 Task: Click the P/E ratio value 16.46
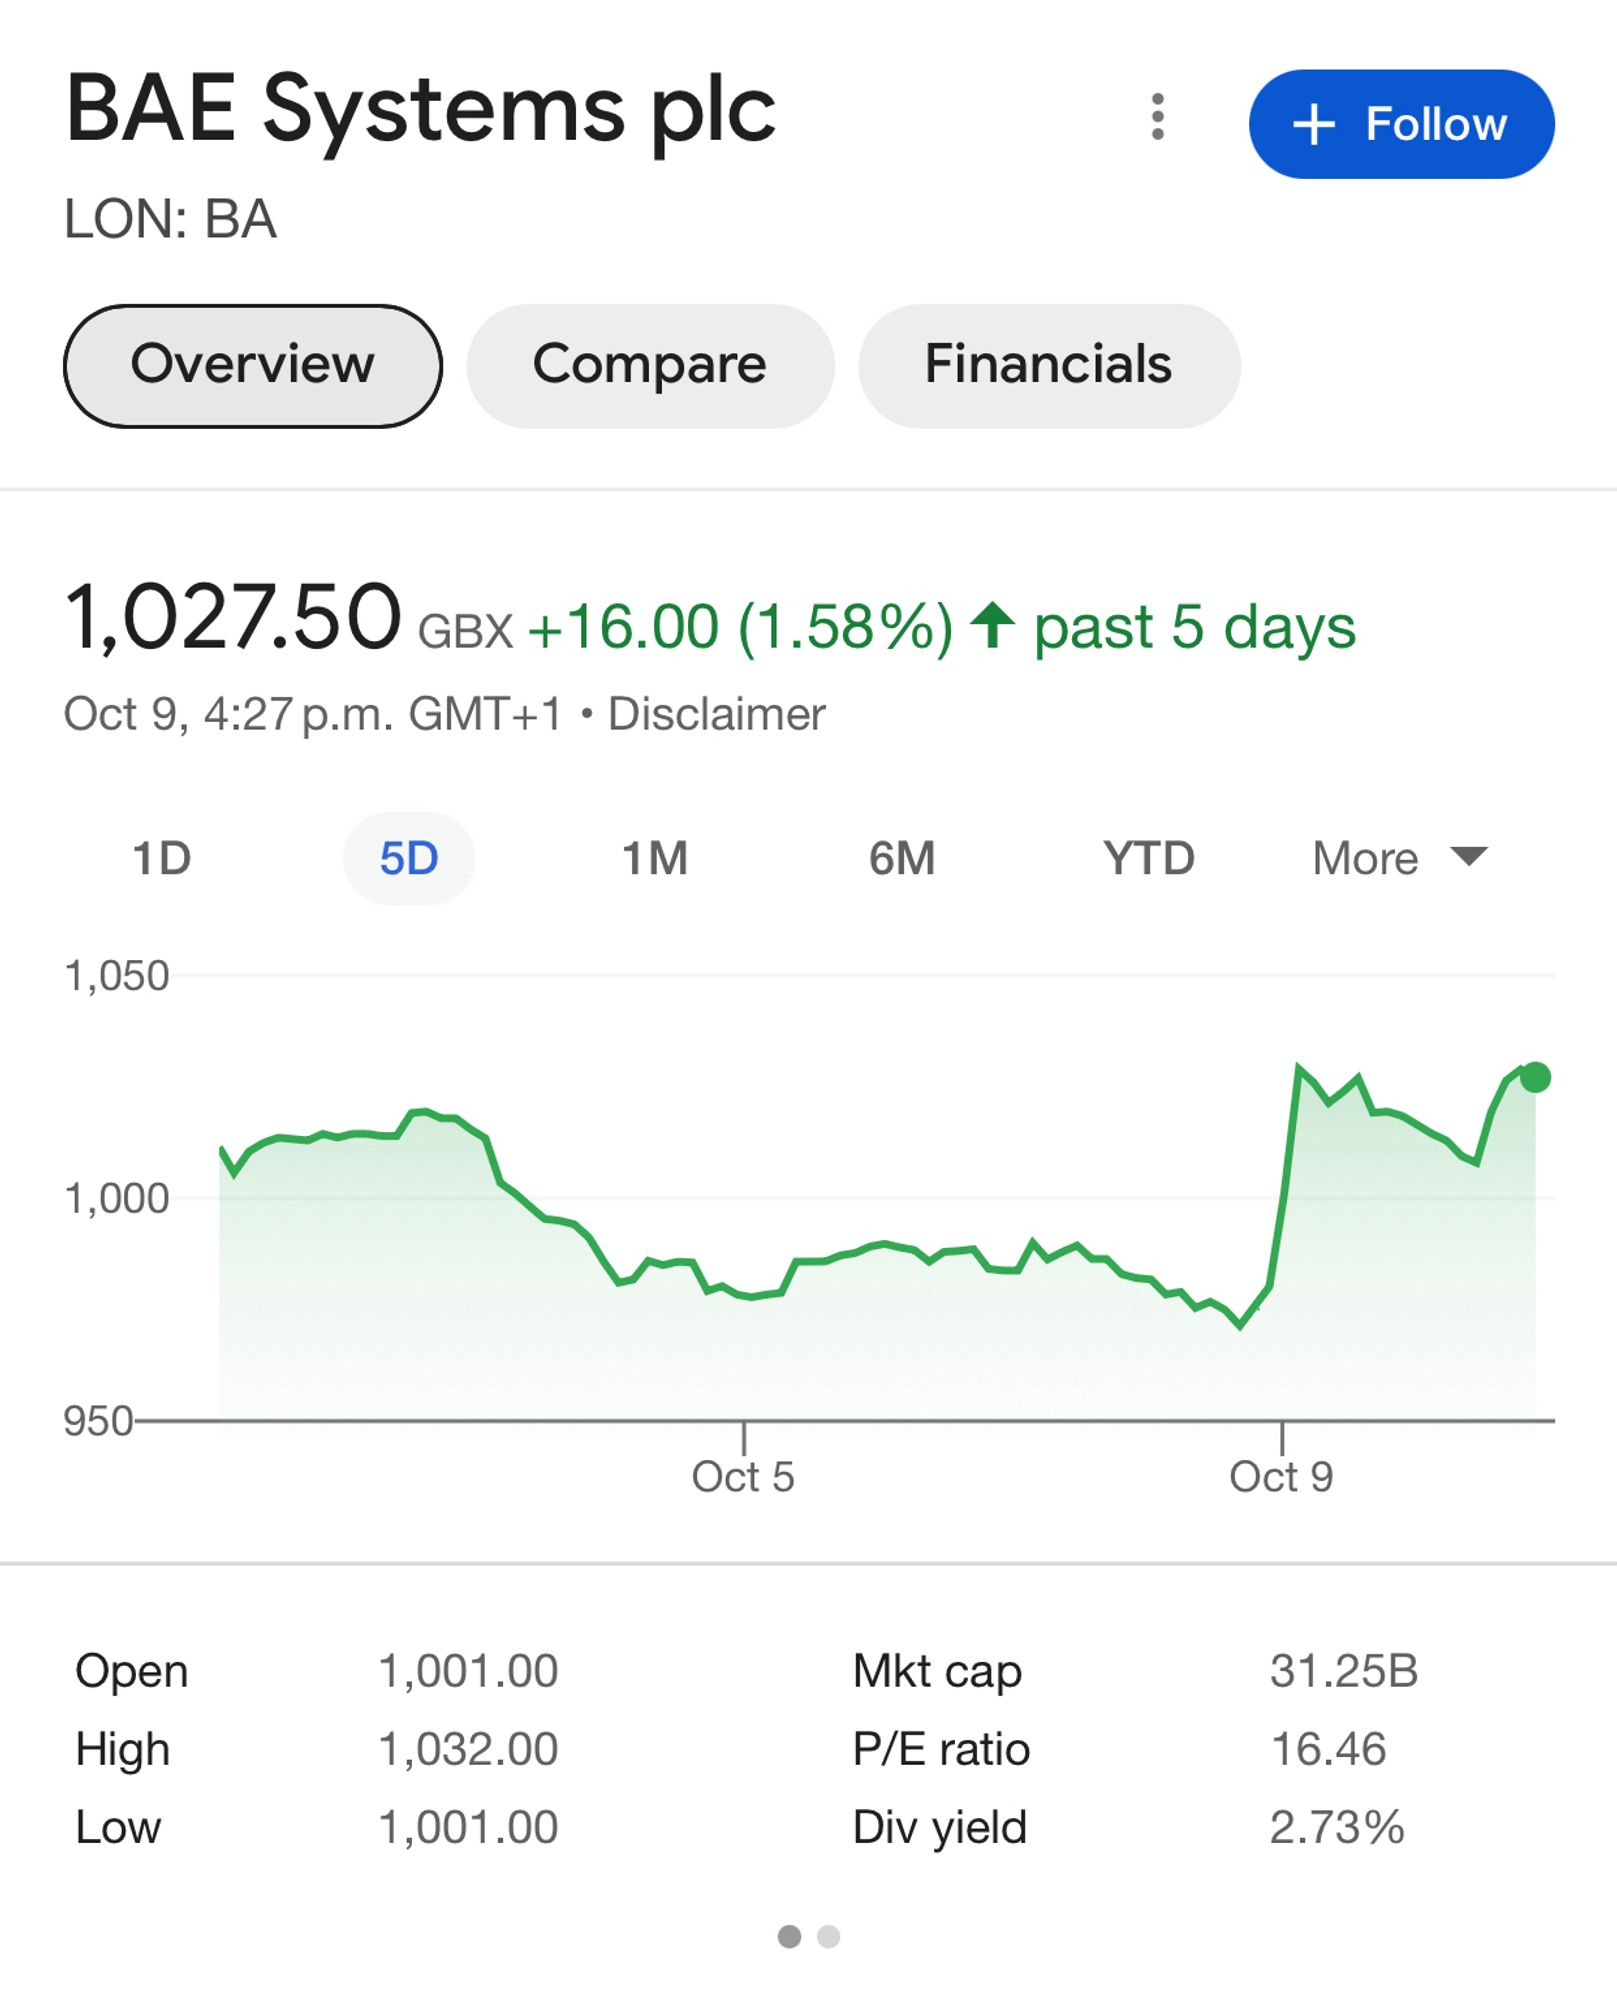[1328, 1749]
